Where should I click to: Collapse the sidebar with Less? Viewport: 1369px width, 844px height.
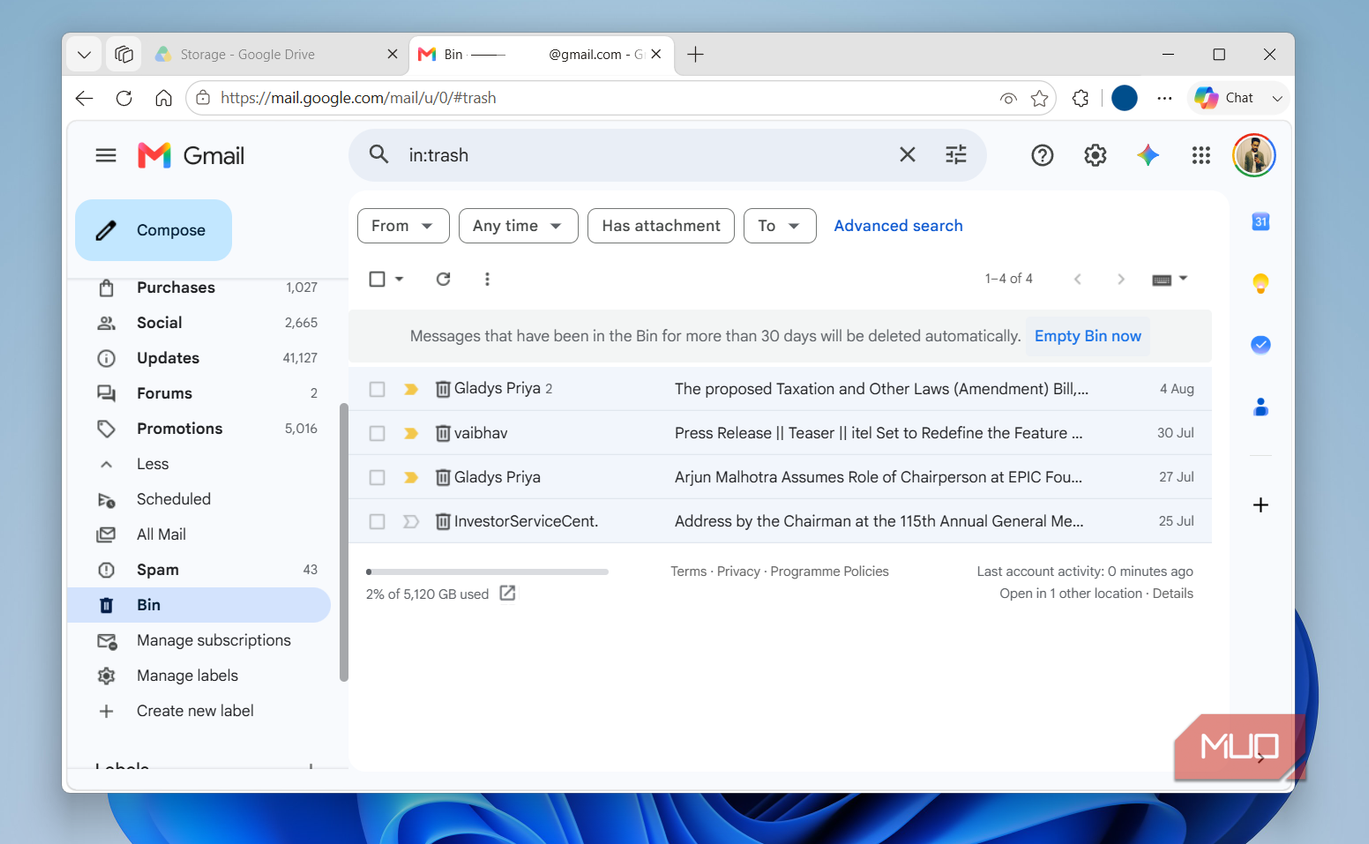click(x=152, y=464)
